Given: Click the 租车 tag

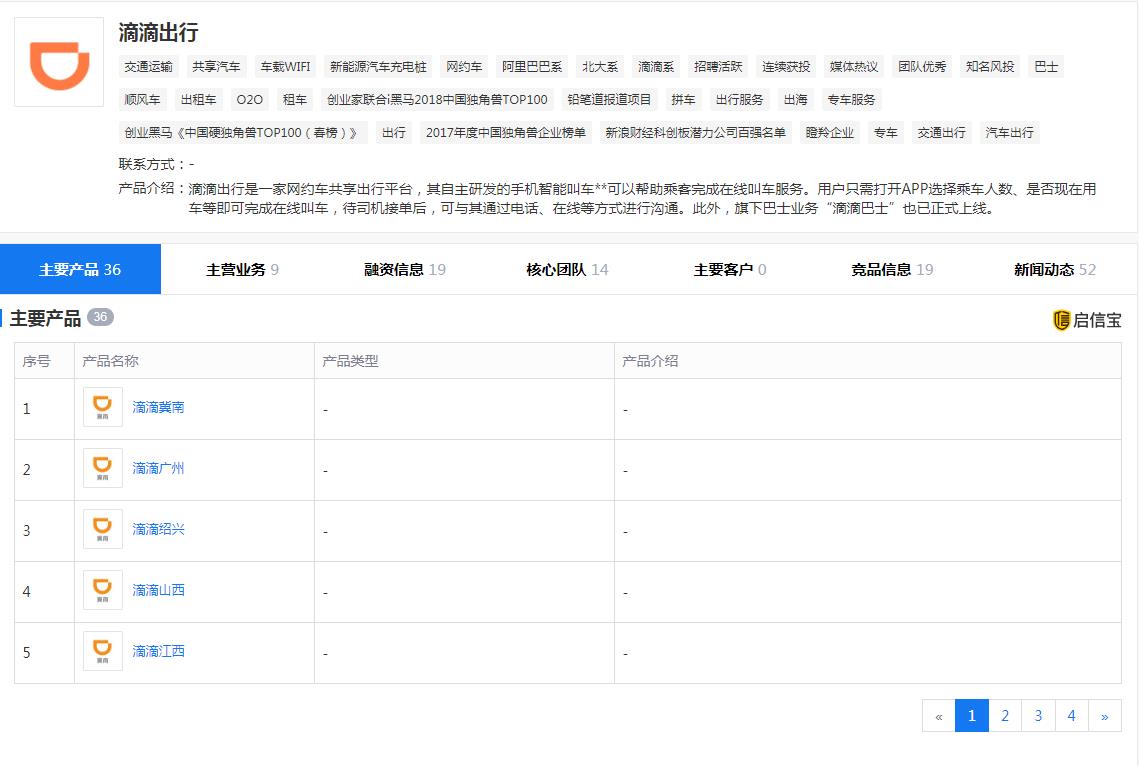Looking at the screenshot, I should (295, 99).
